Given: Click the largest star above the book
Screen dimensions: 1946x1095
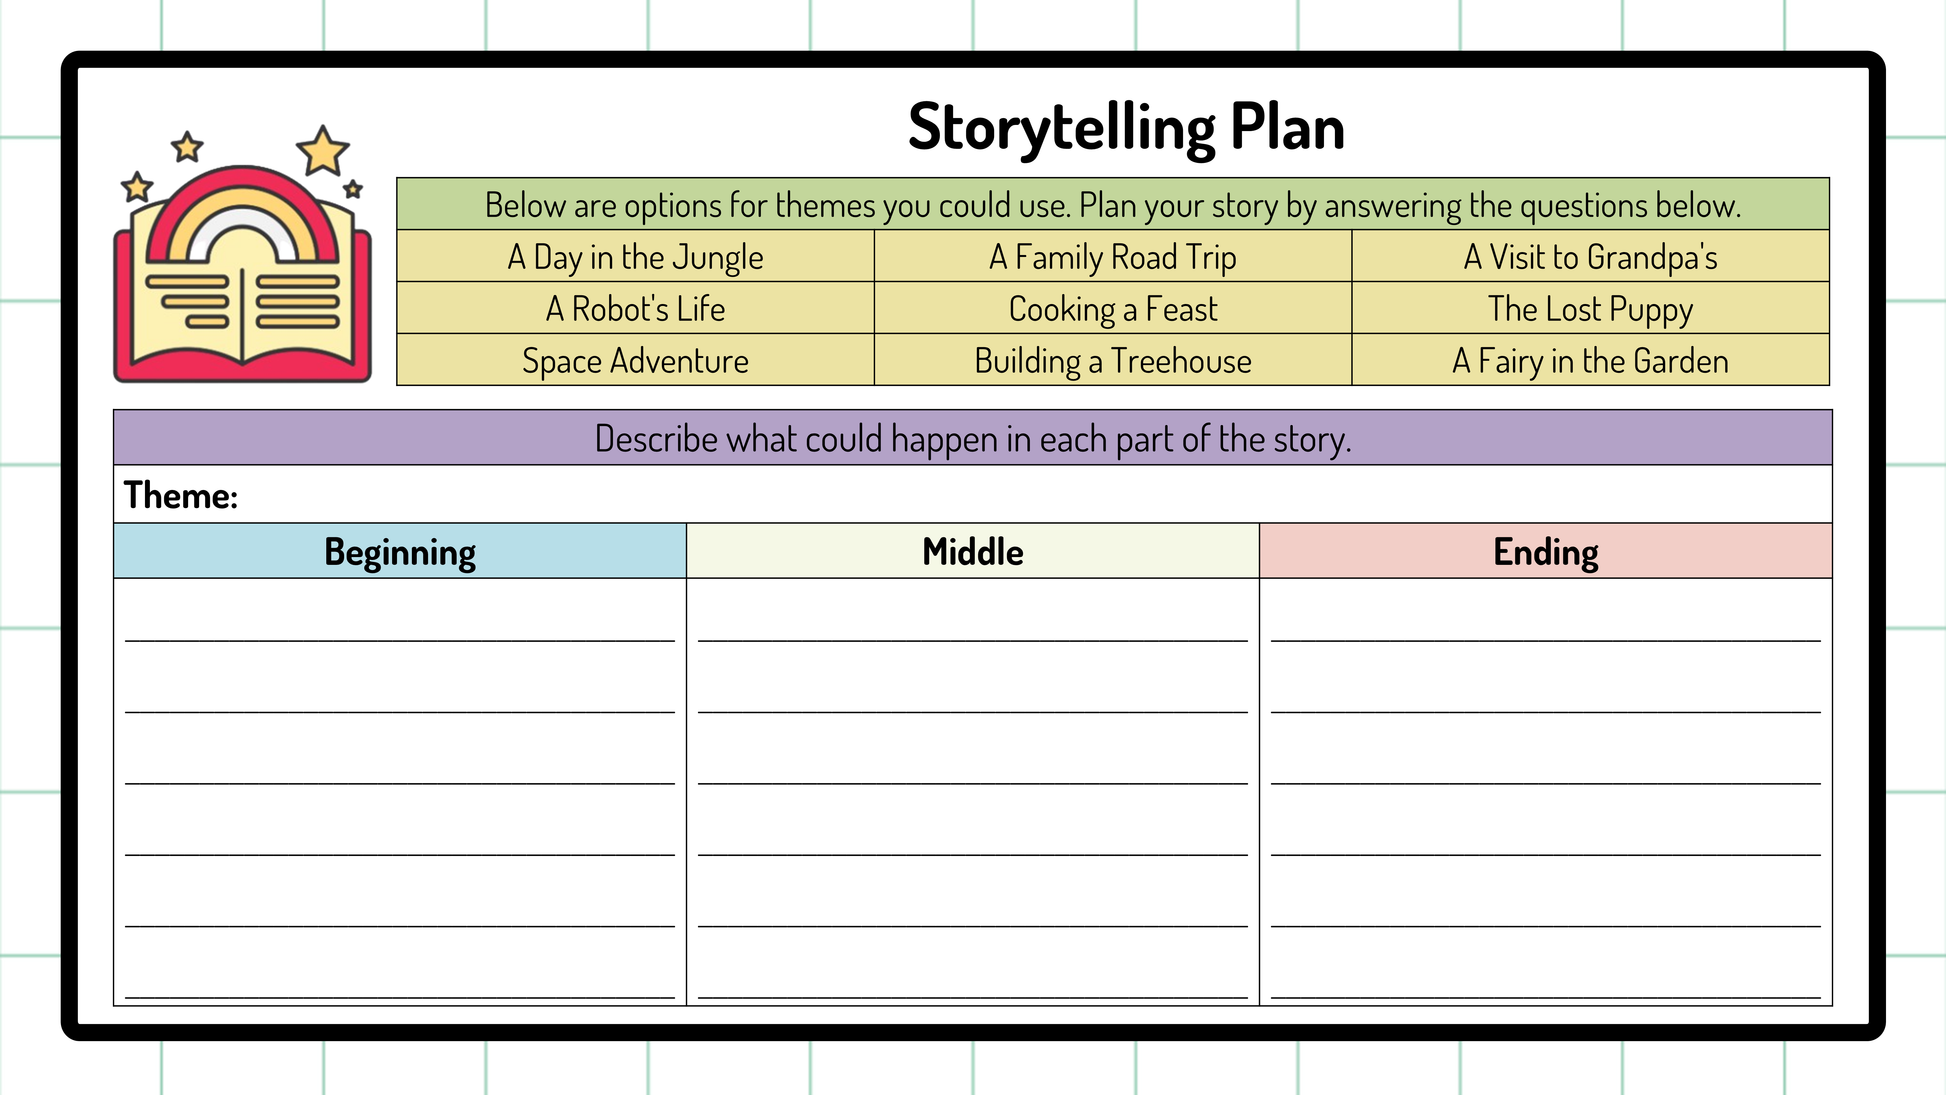Looking at the screenshot, I should (322, 152).
